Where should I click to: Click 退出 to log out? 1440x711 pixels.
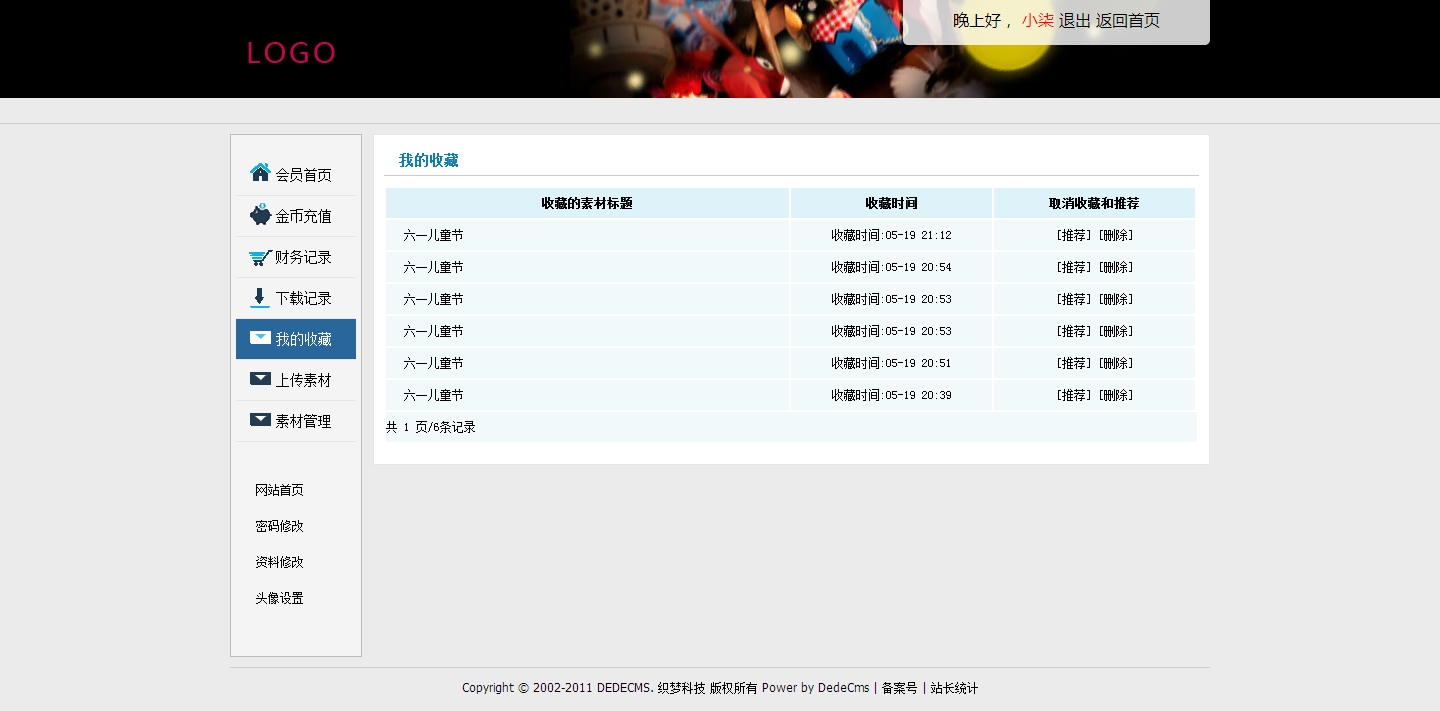pyautogui.click(x=1074, y=21)
